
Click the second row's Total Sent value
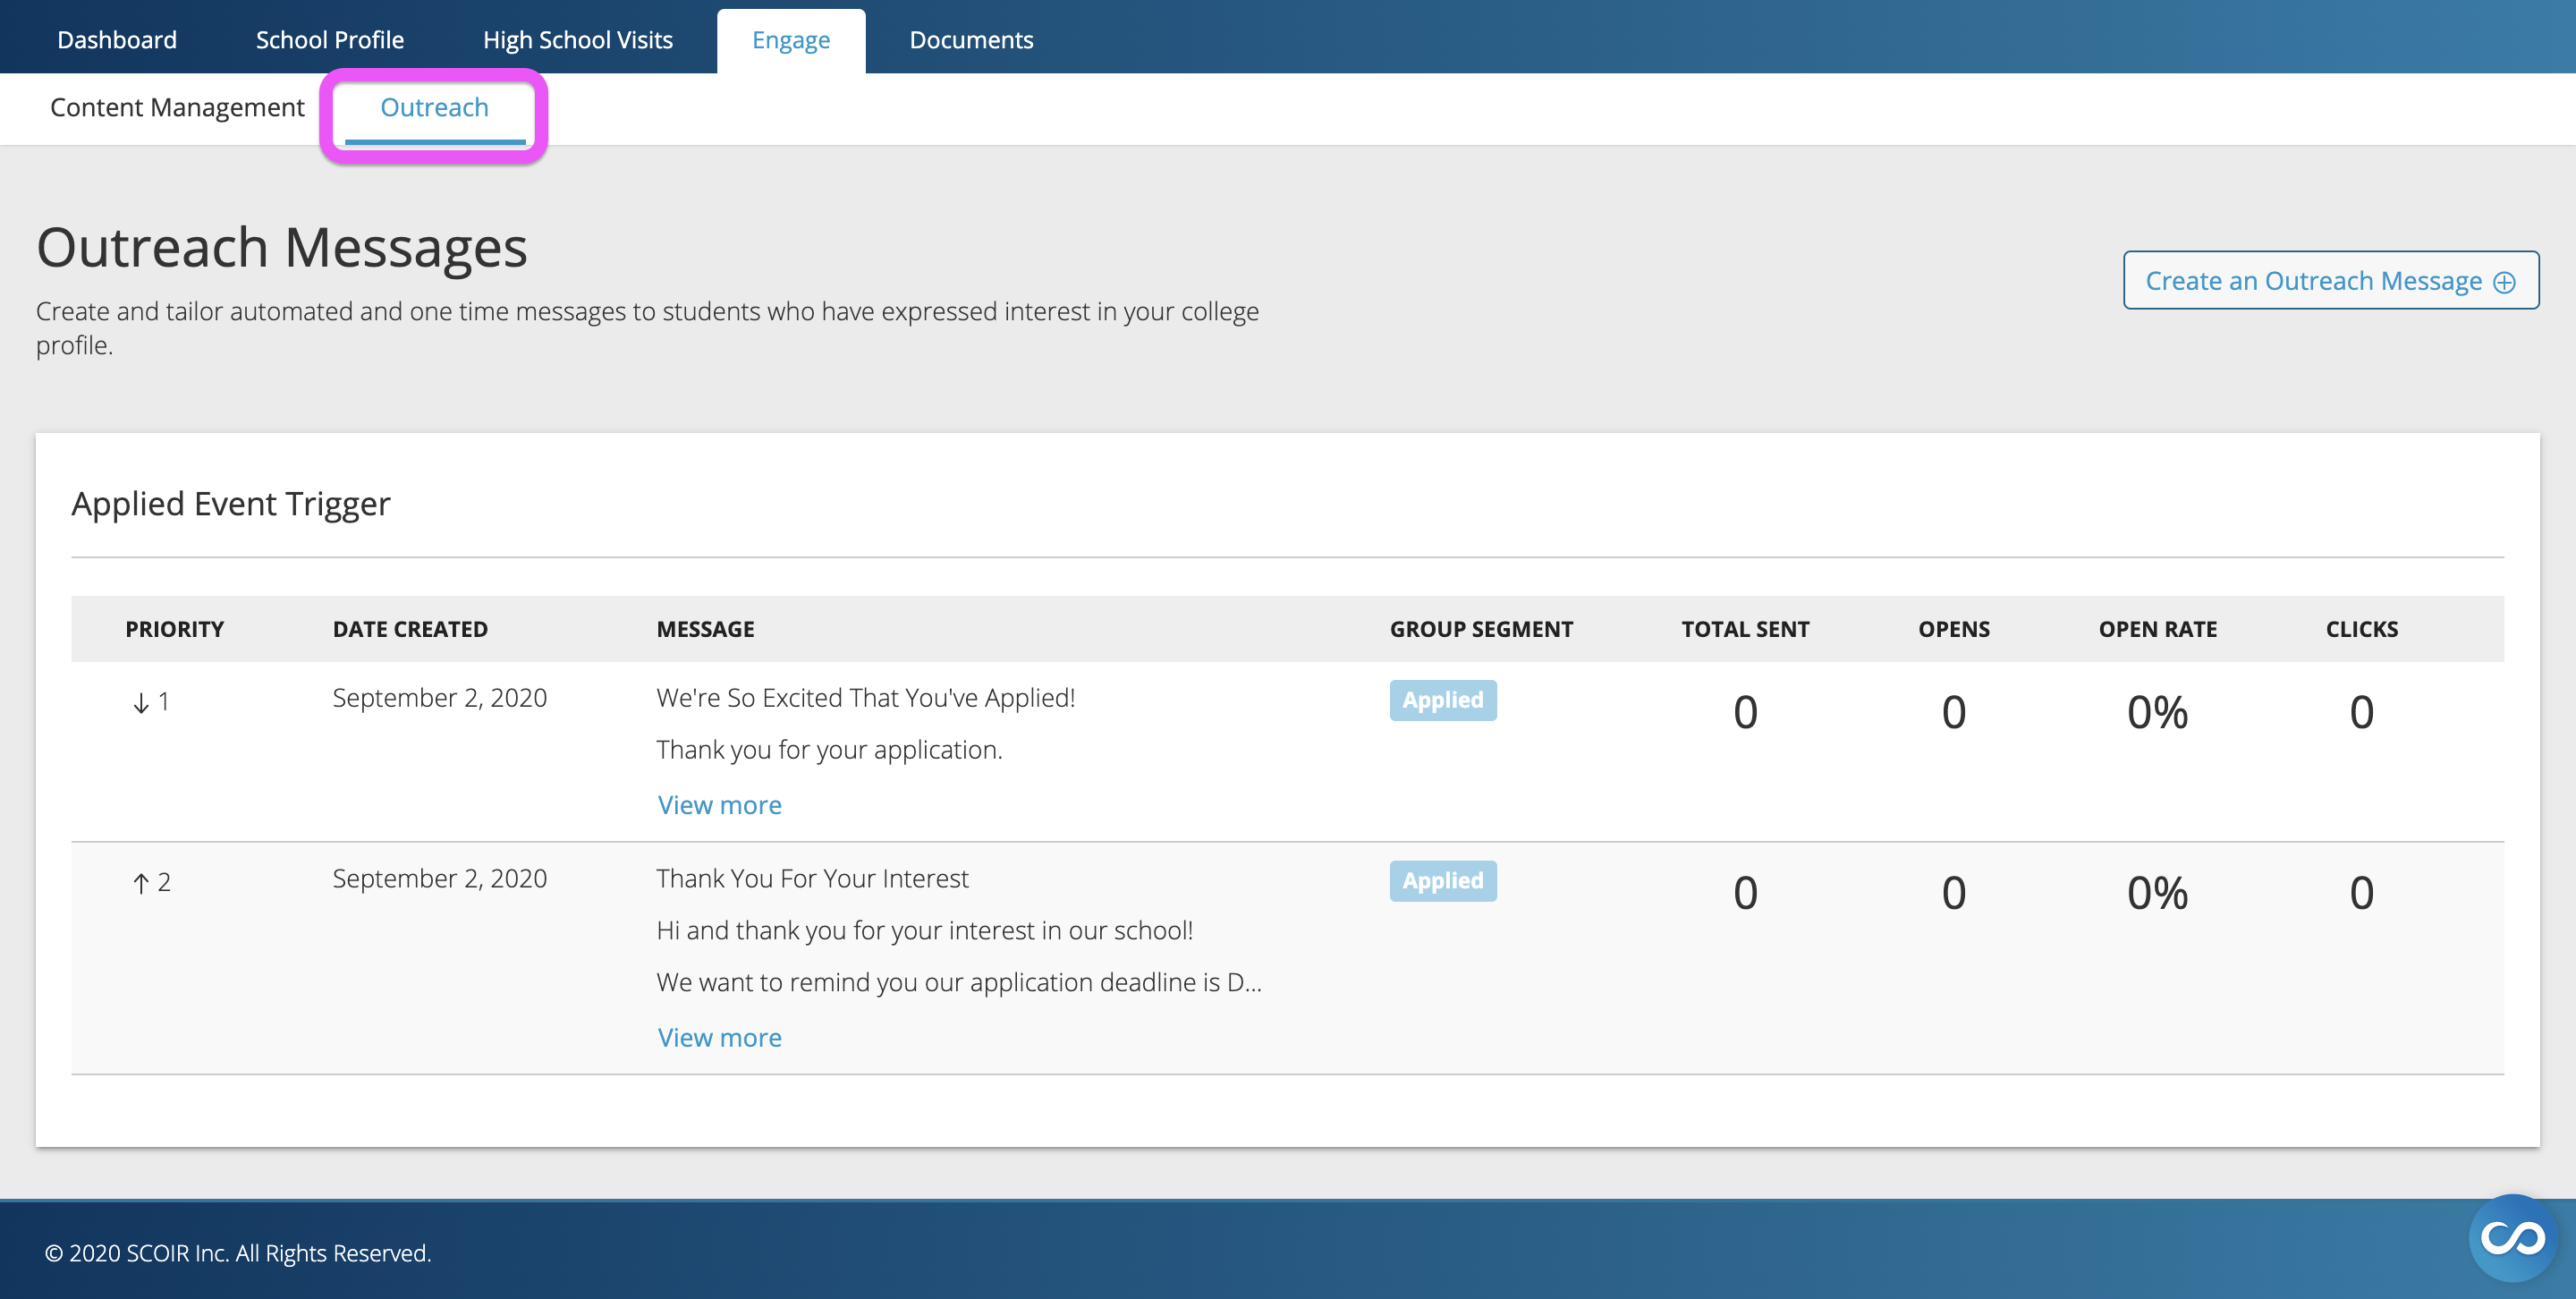1745,893
